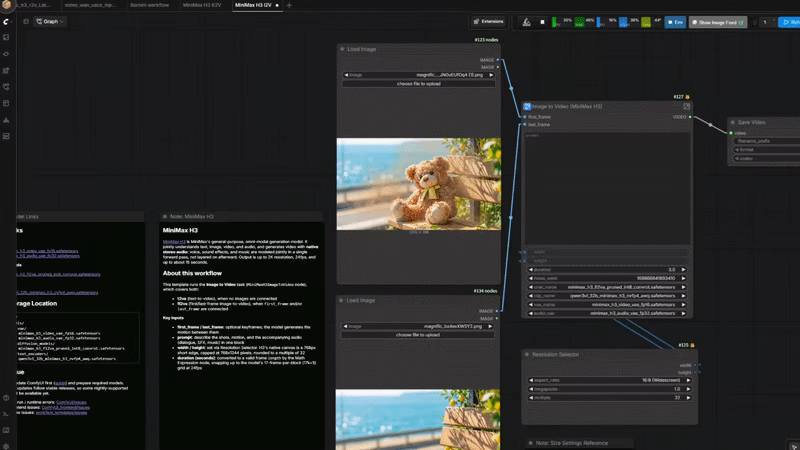This screenshot has width=800, height=450.
Task: Open the audio_vae model dropdown
Action: coord(607,313)
